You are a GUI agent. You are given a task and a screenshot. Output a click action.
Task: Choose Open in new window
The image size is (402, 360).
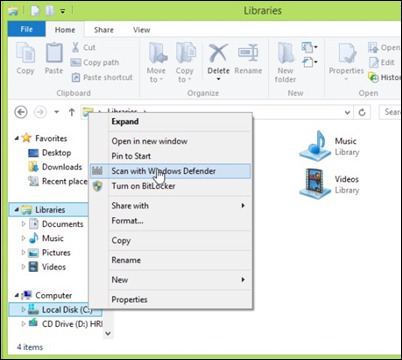click(170, 141)
